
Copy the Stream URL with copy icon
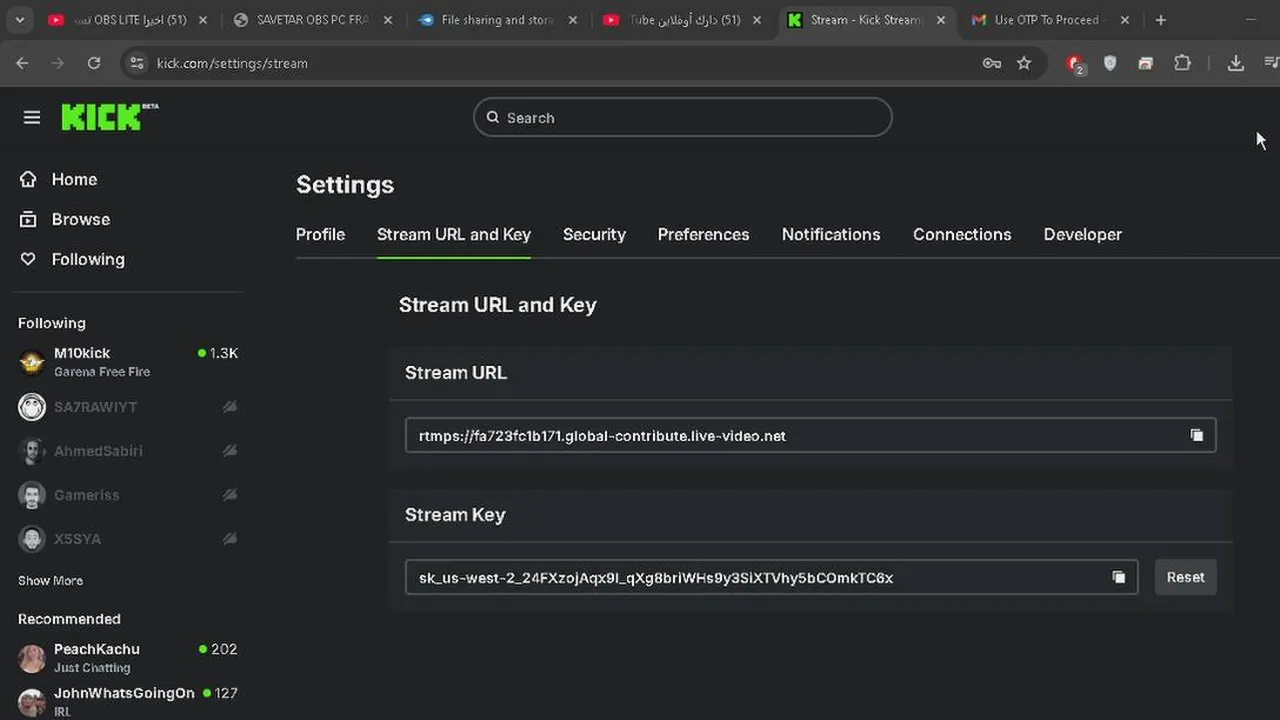pos(1196,435)
